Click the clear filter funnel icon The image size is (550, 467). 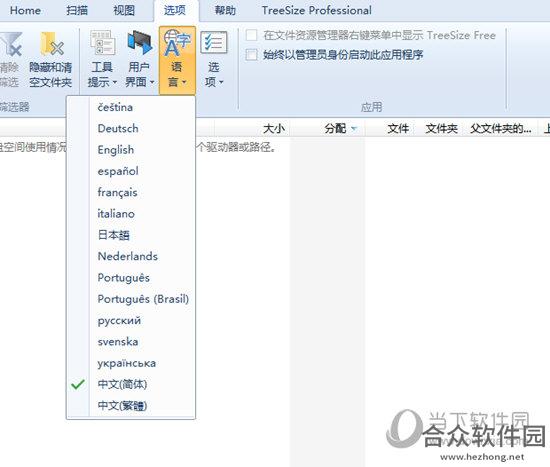pyautogui.click(x=11, y=44)
